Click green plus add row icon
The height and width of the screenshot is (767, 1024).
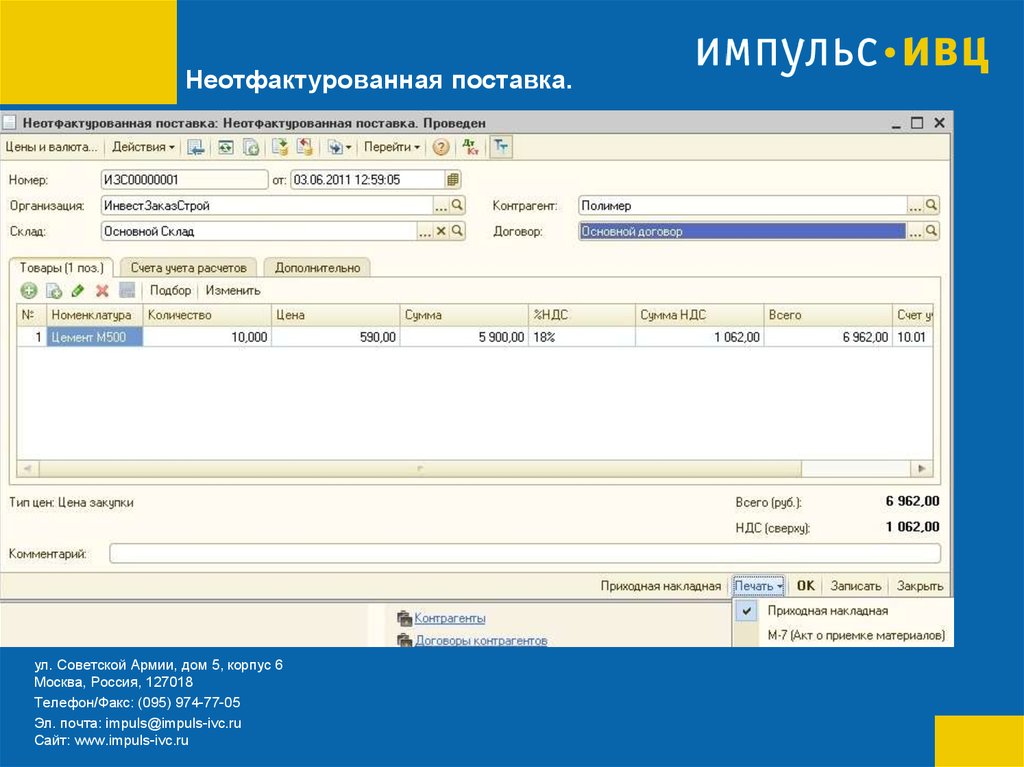(29, 291)
